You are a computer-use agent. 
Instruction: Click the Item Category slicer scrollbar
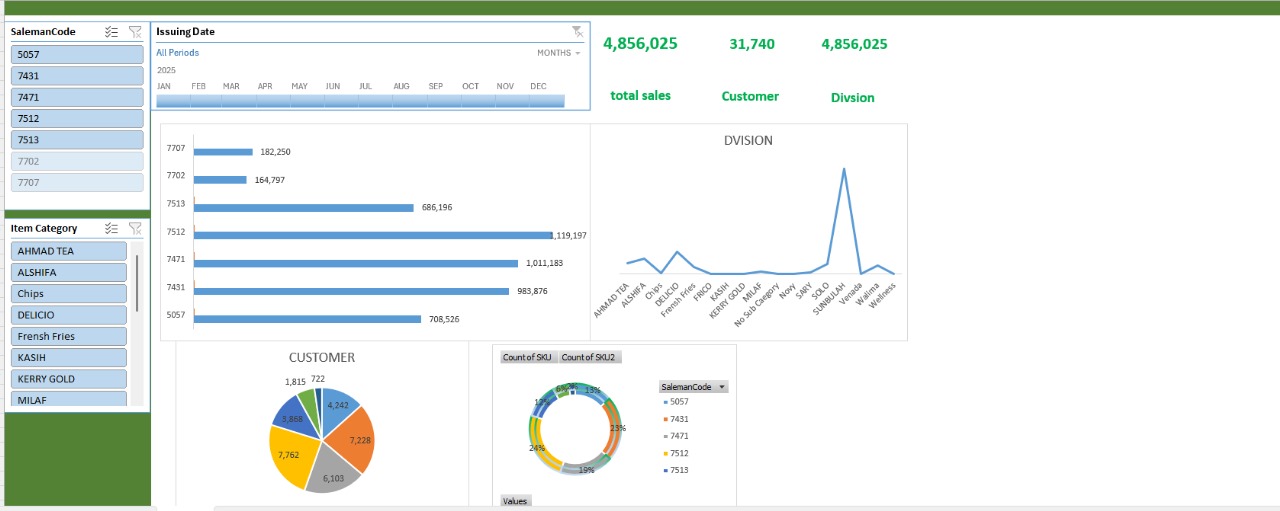tap(137, 283)
